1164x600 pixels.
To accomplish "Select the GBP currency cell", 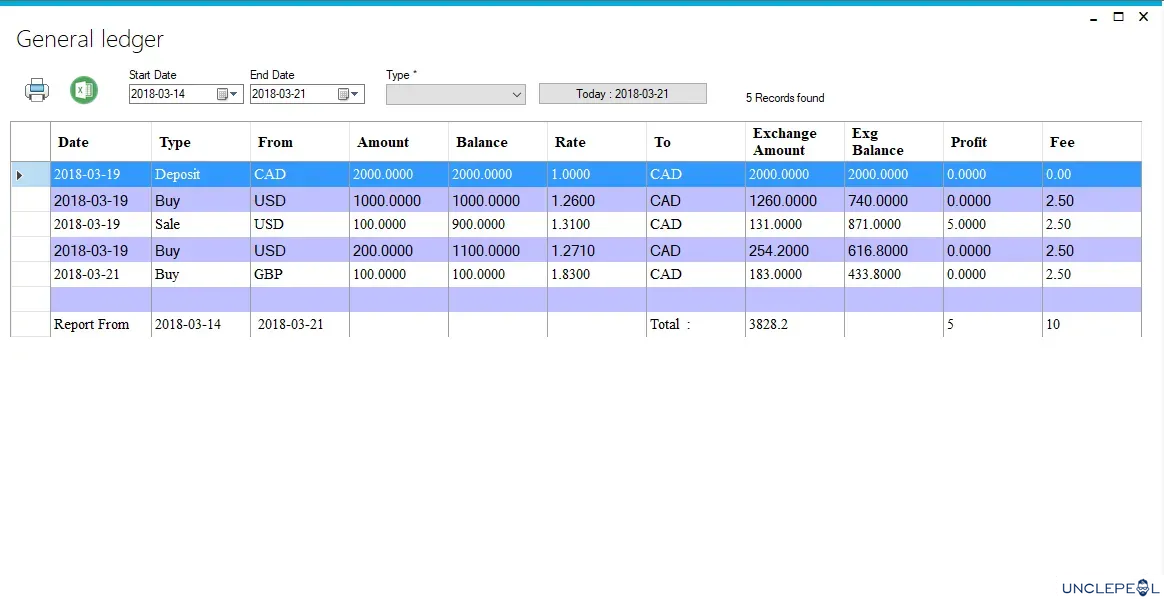I will tap(300, 274).
